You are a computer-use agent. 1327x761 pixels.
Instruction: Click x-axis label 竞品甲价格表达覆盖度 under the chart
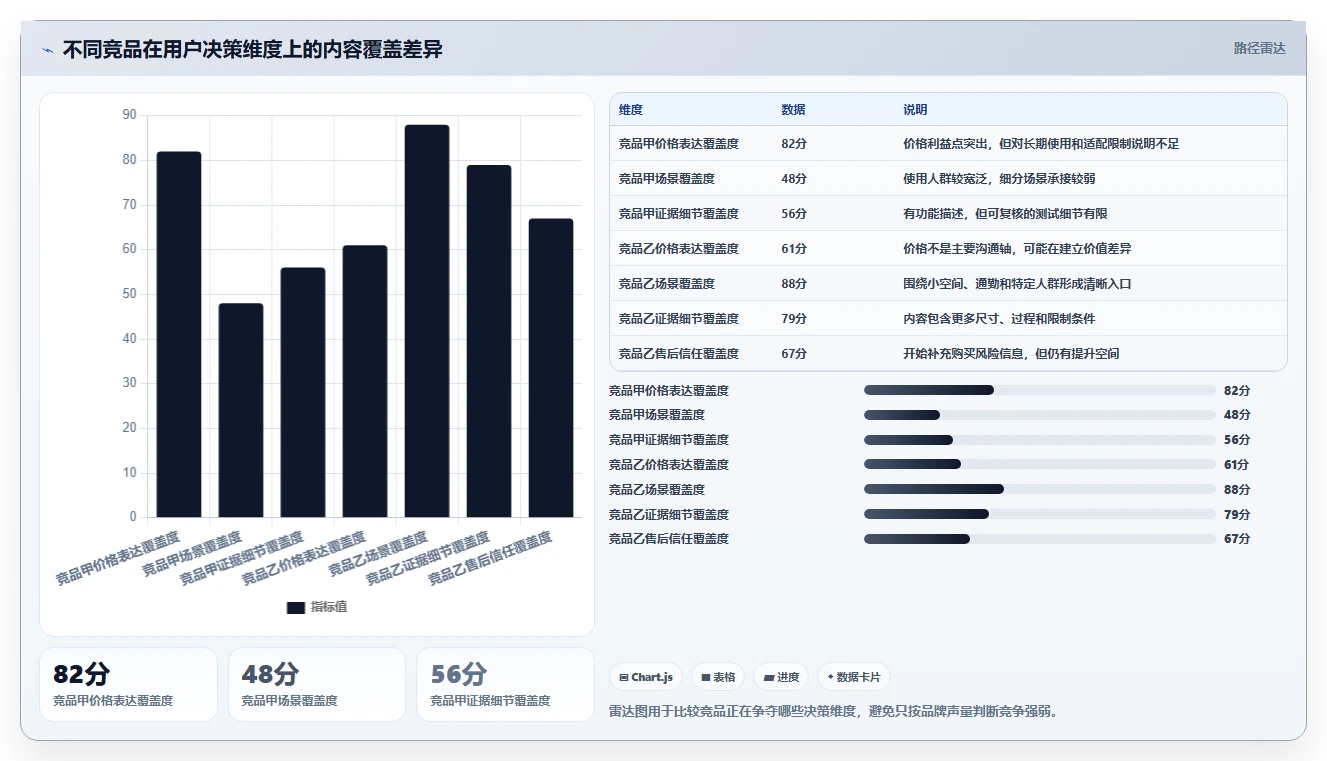pyautogui.click(x=117, y=559)
